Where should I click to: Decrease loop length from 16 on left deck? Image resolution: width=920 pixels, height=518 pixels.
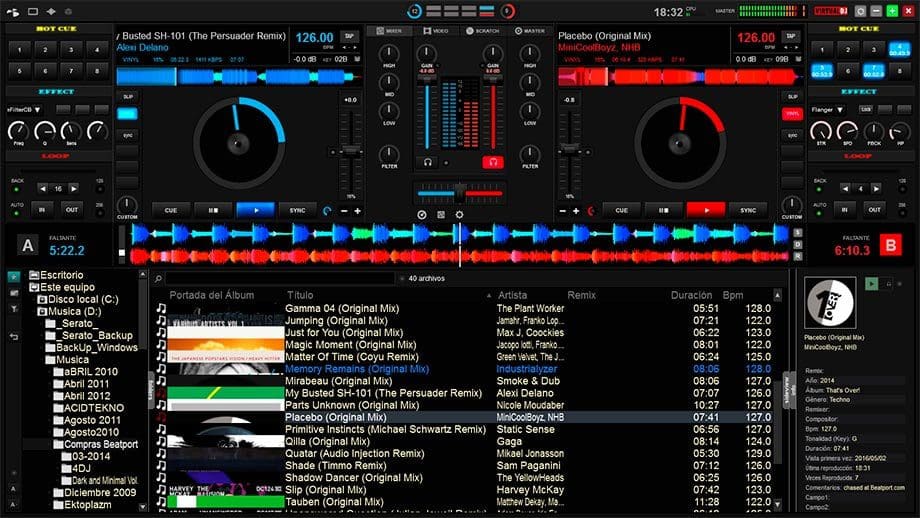42,189
